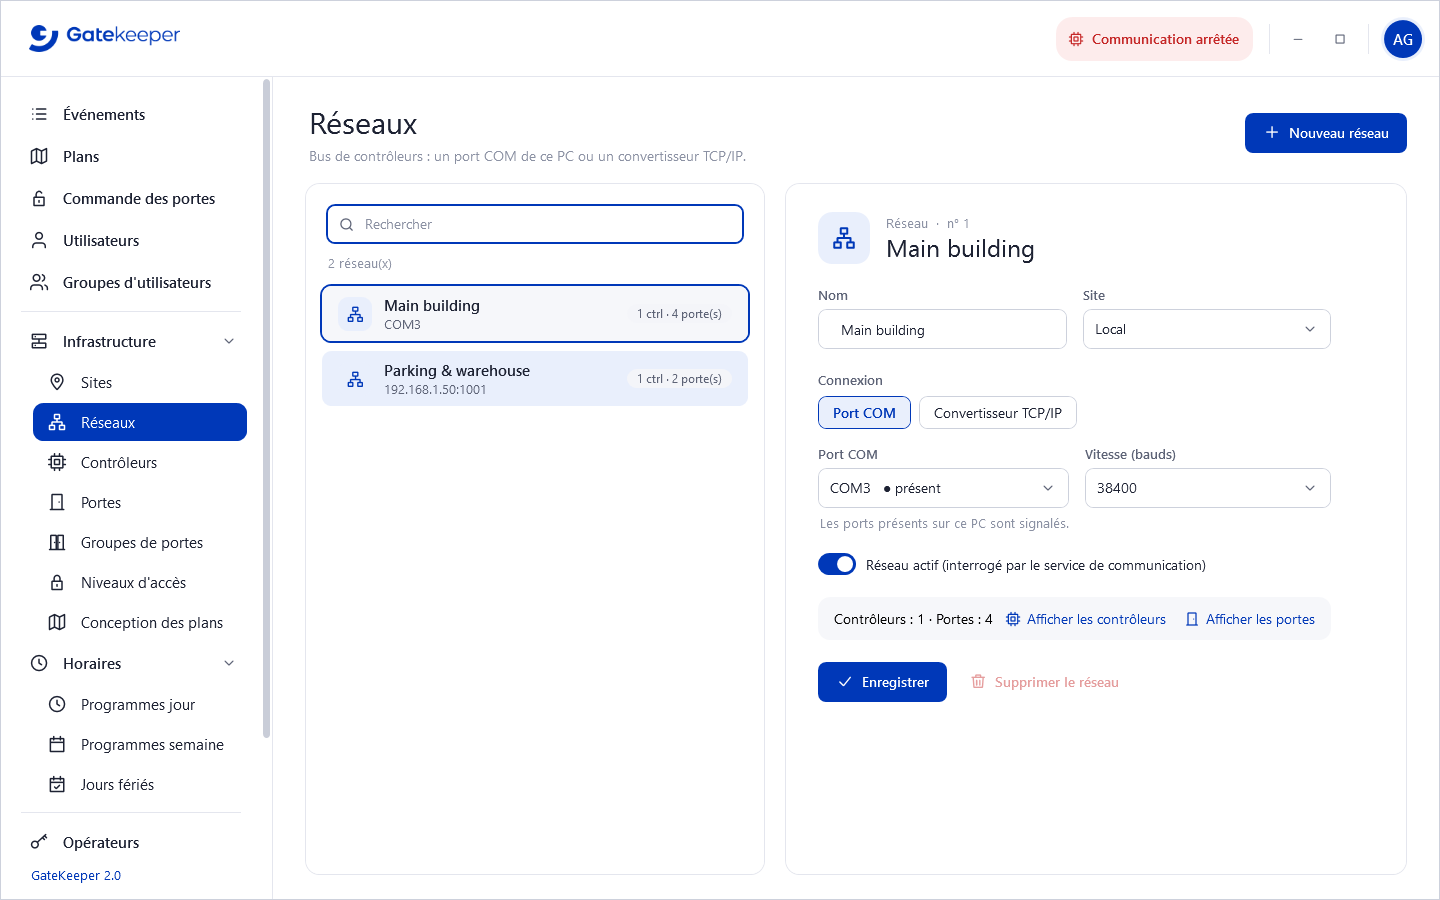Click the Jours fériés calendar icon
The image size is (1440, 900).
[x=57, y=784]
